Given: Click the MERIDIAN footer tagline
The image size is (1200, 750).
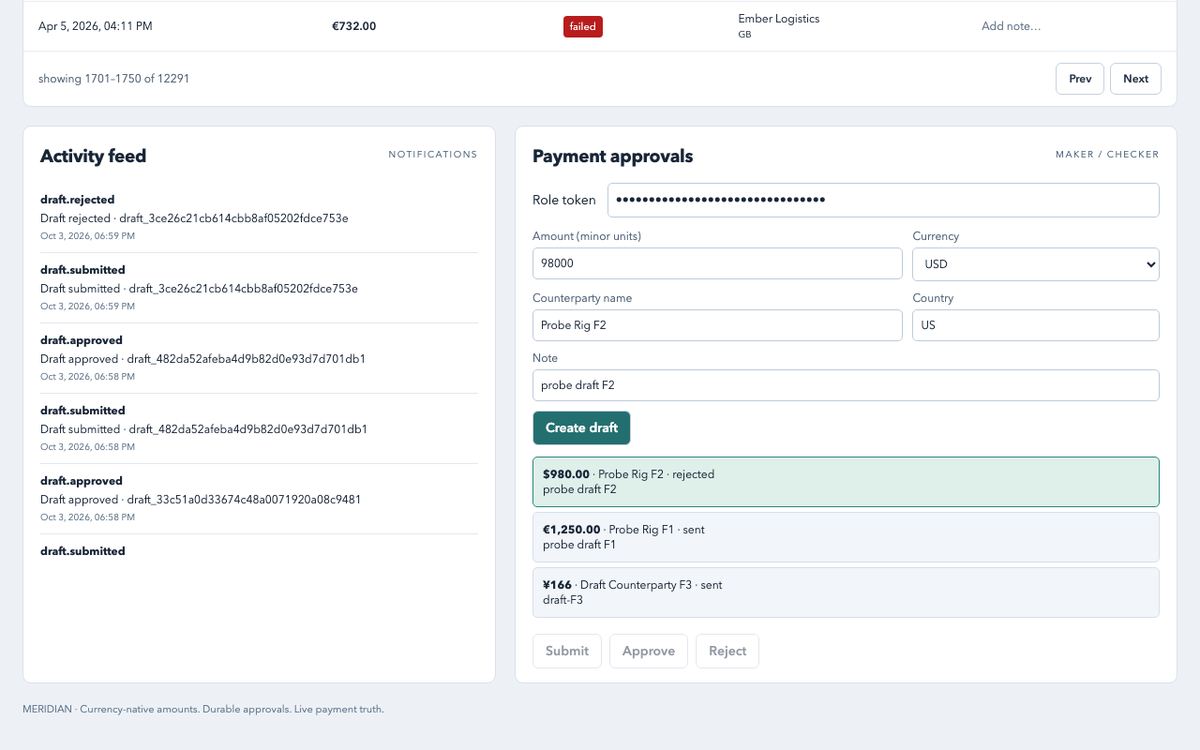Looking at the screenshot, I should [x=203, y=709].
